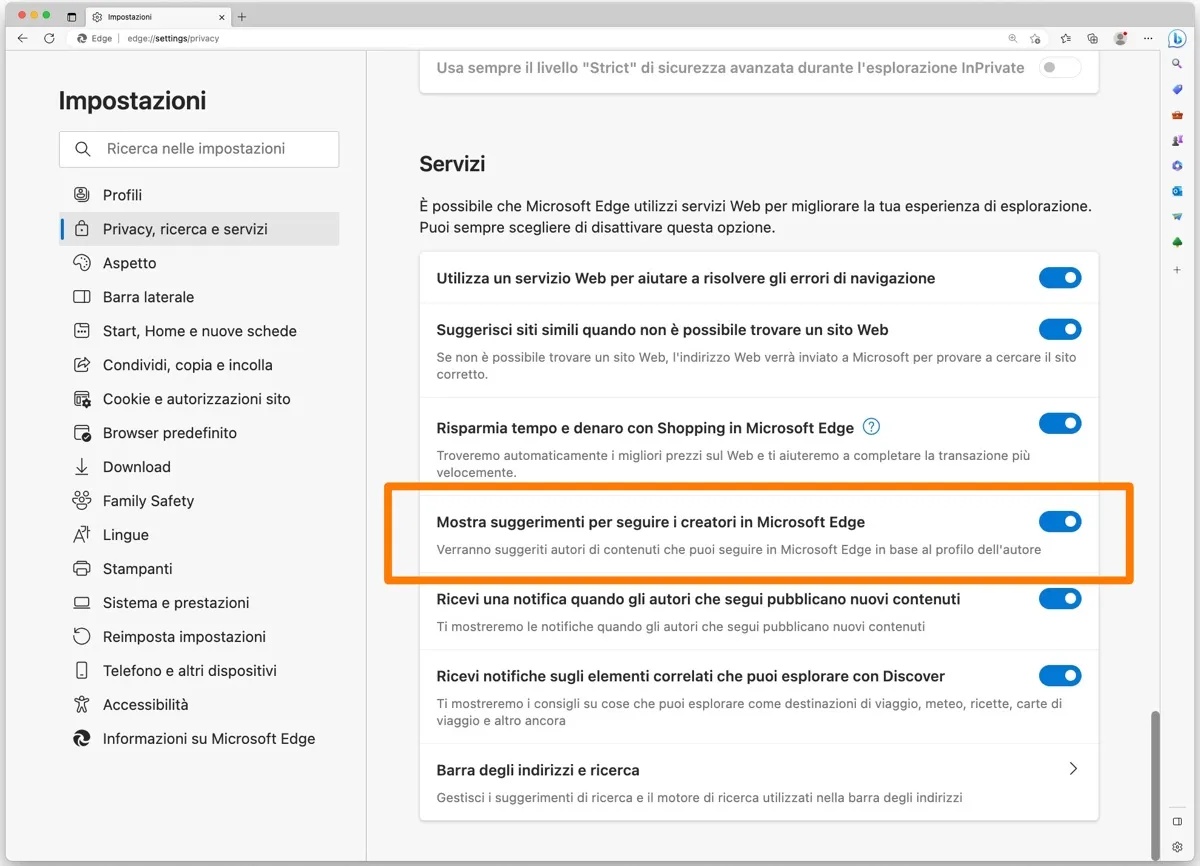Click the Servizi section heading
1200x866 pixels.
pos(452,164)
